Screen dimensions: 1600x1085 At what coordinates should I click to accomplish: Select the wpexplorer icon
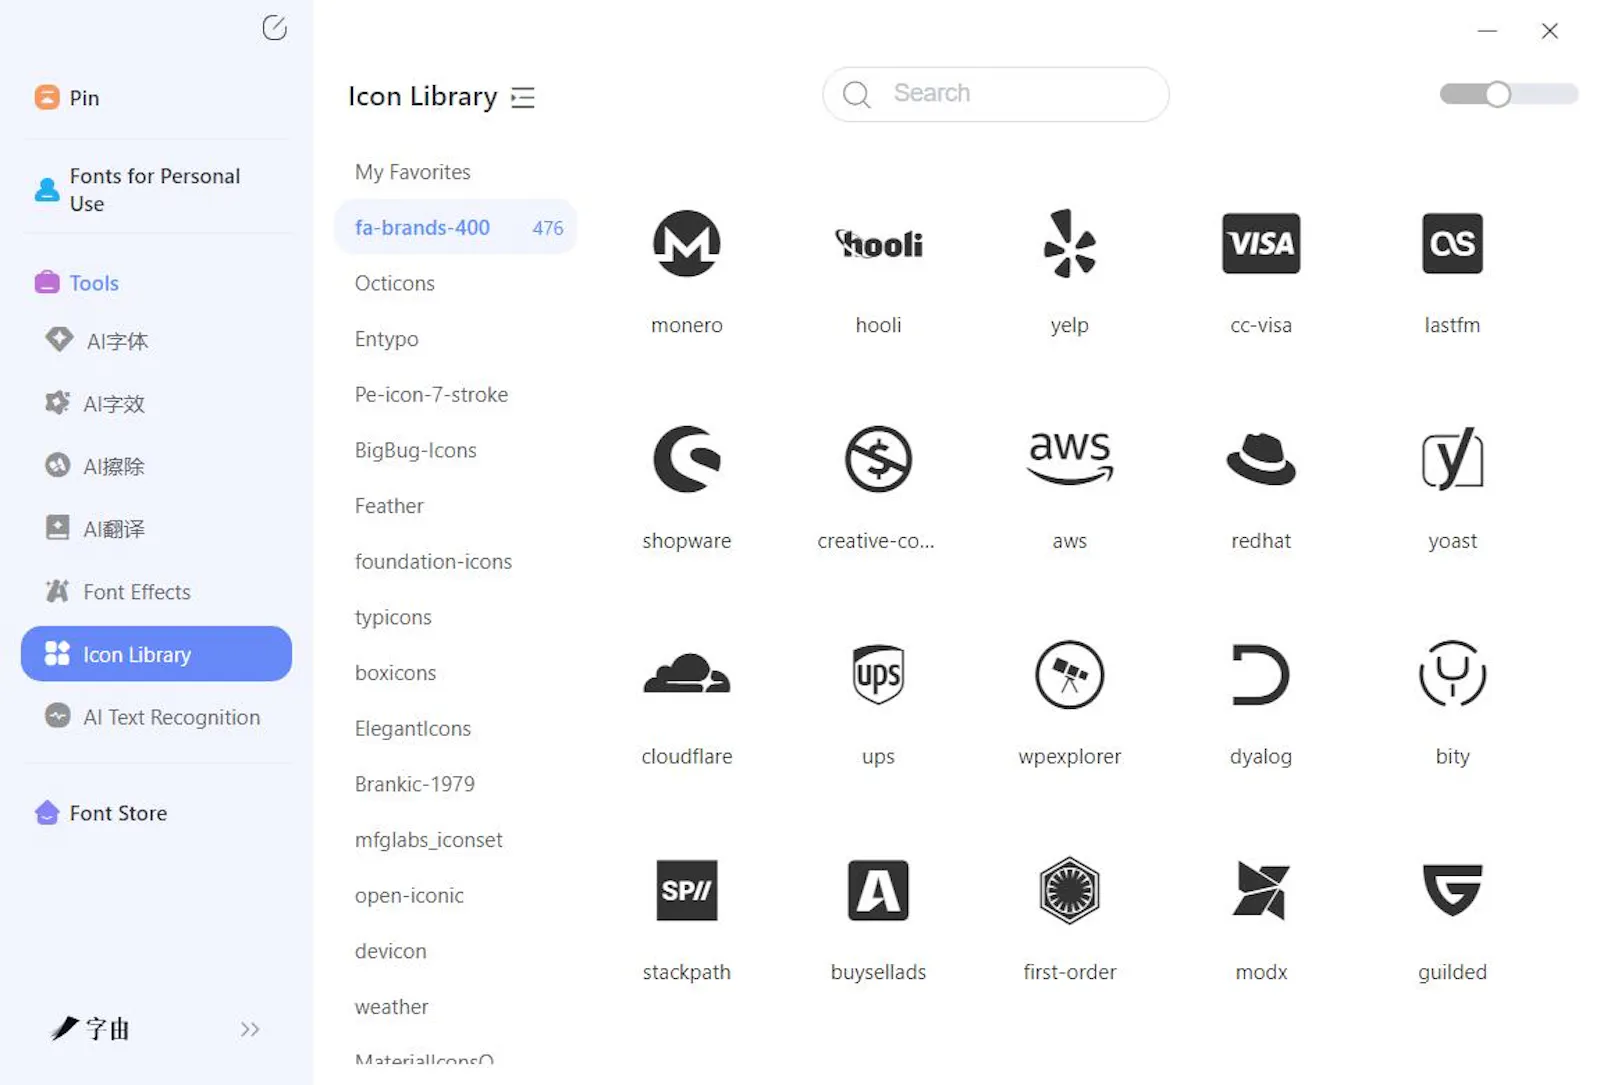click(x=1069, y=674)
